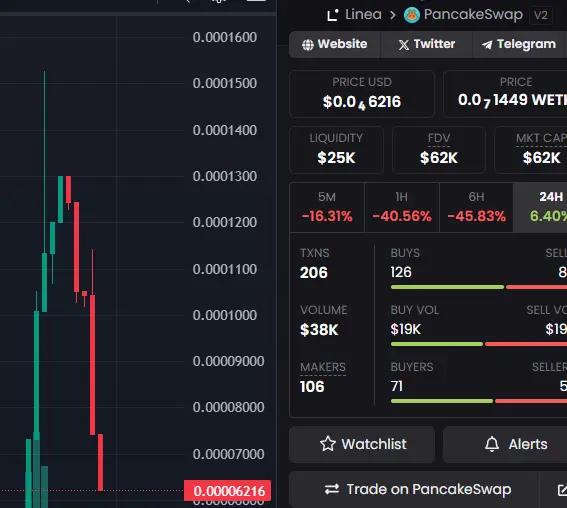
Task: Click the 0.00008000 price axis label
Action: [x=229, y=407]
